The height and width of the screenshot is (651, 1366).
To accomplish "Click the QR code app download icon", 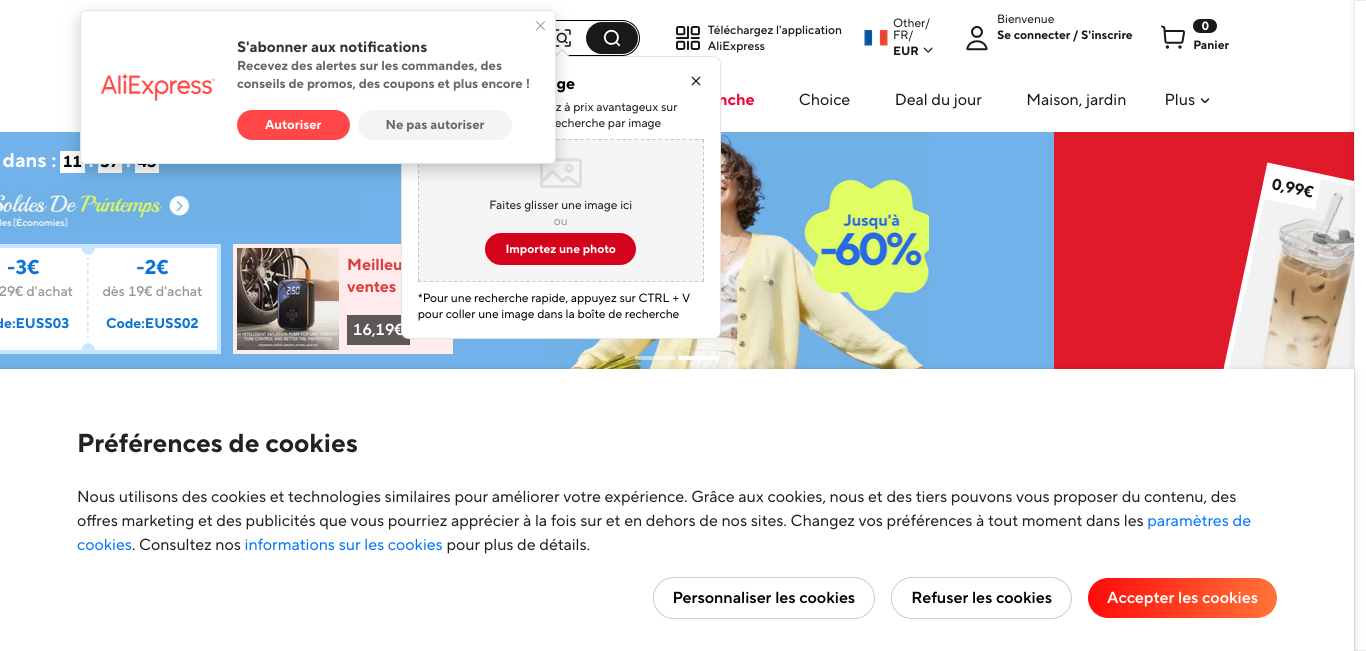I will 688,38.
